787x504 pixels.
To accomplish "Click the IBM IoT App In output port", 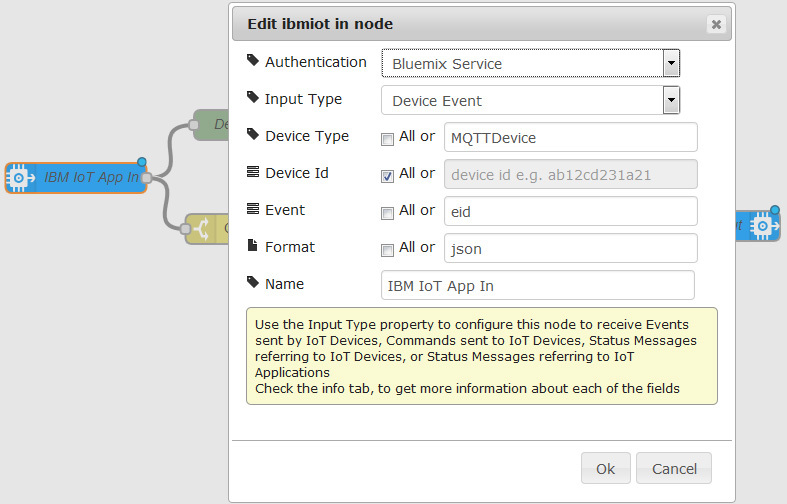I will (147, 178).
